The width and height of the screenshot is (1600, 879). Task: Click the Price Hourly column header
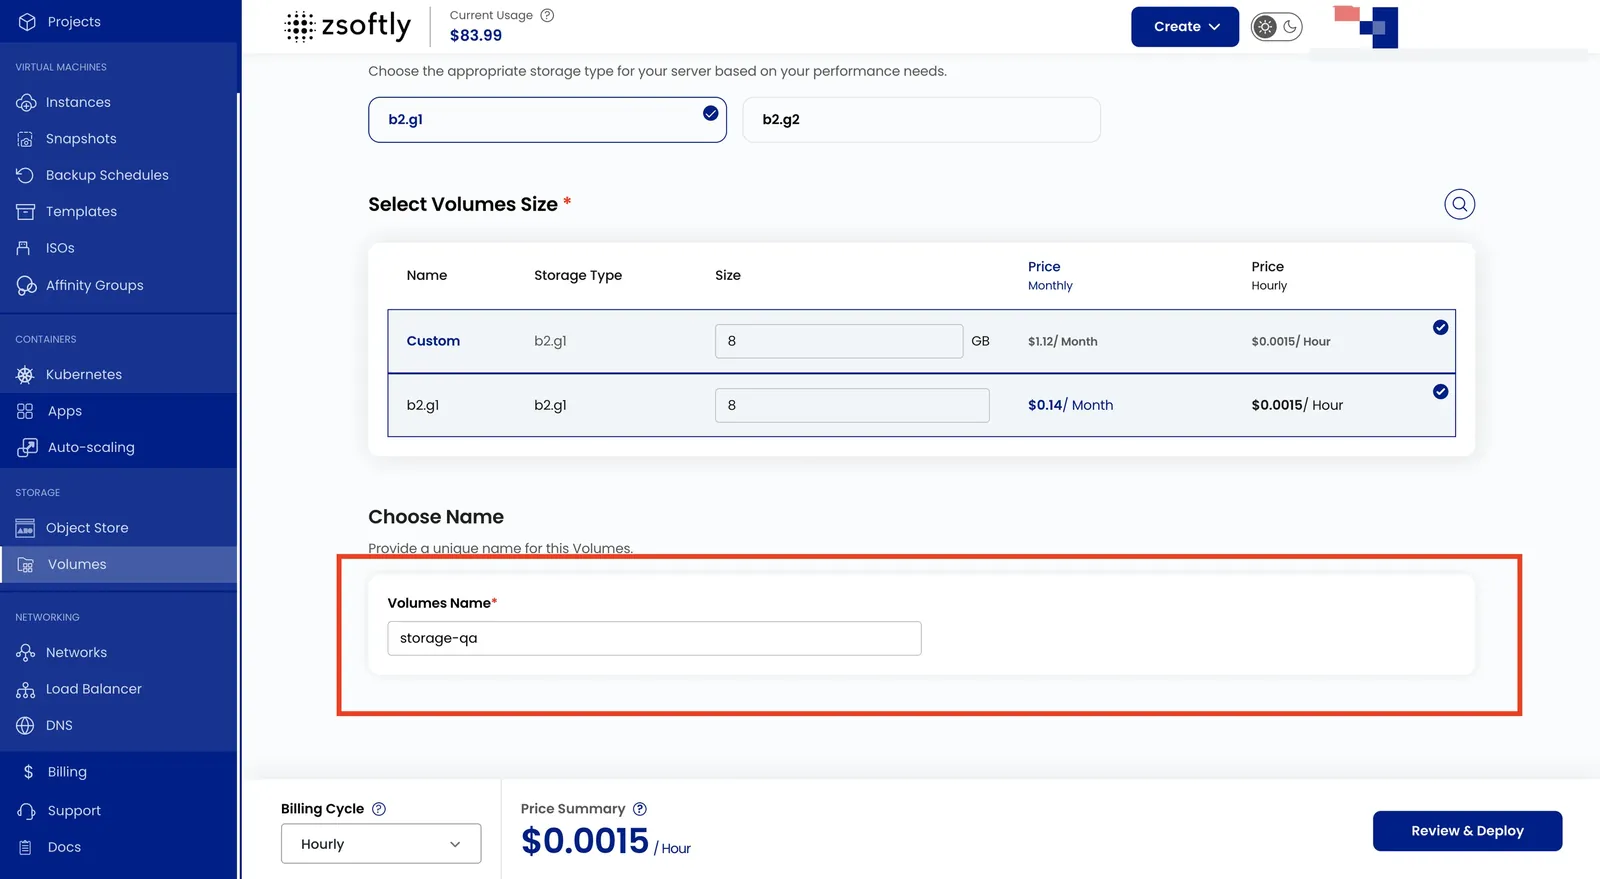tap(1269, 276)
